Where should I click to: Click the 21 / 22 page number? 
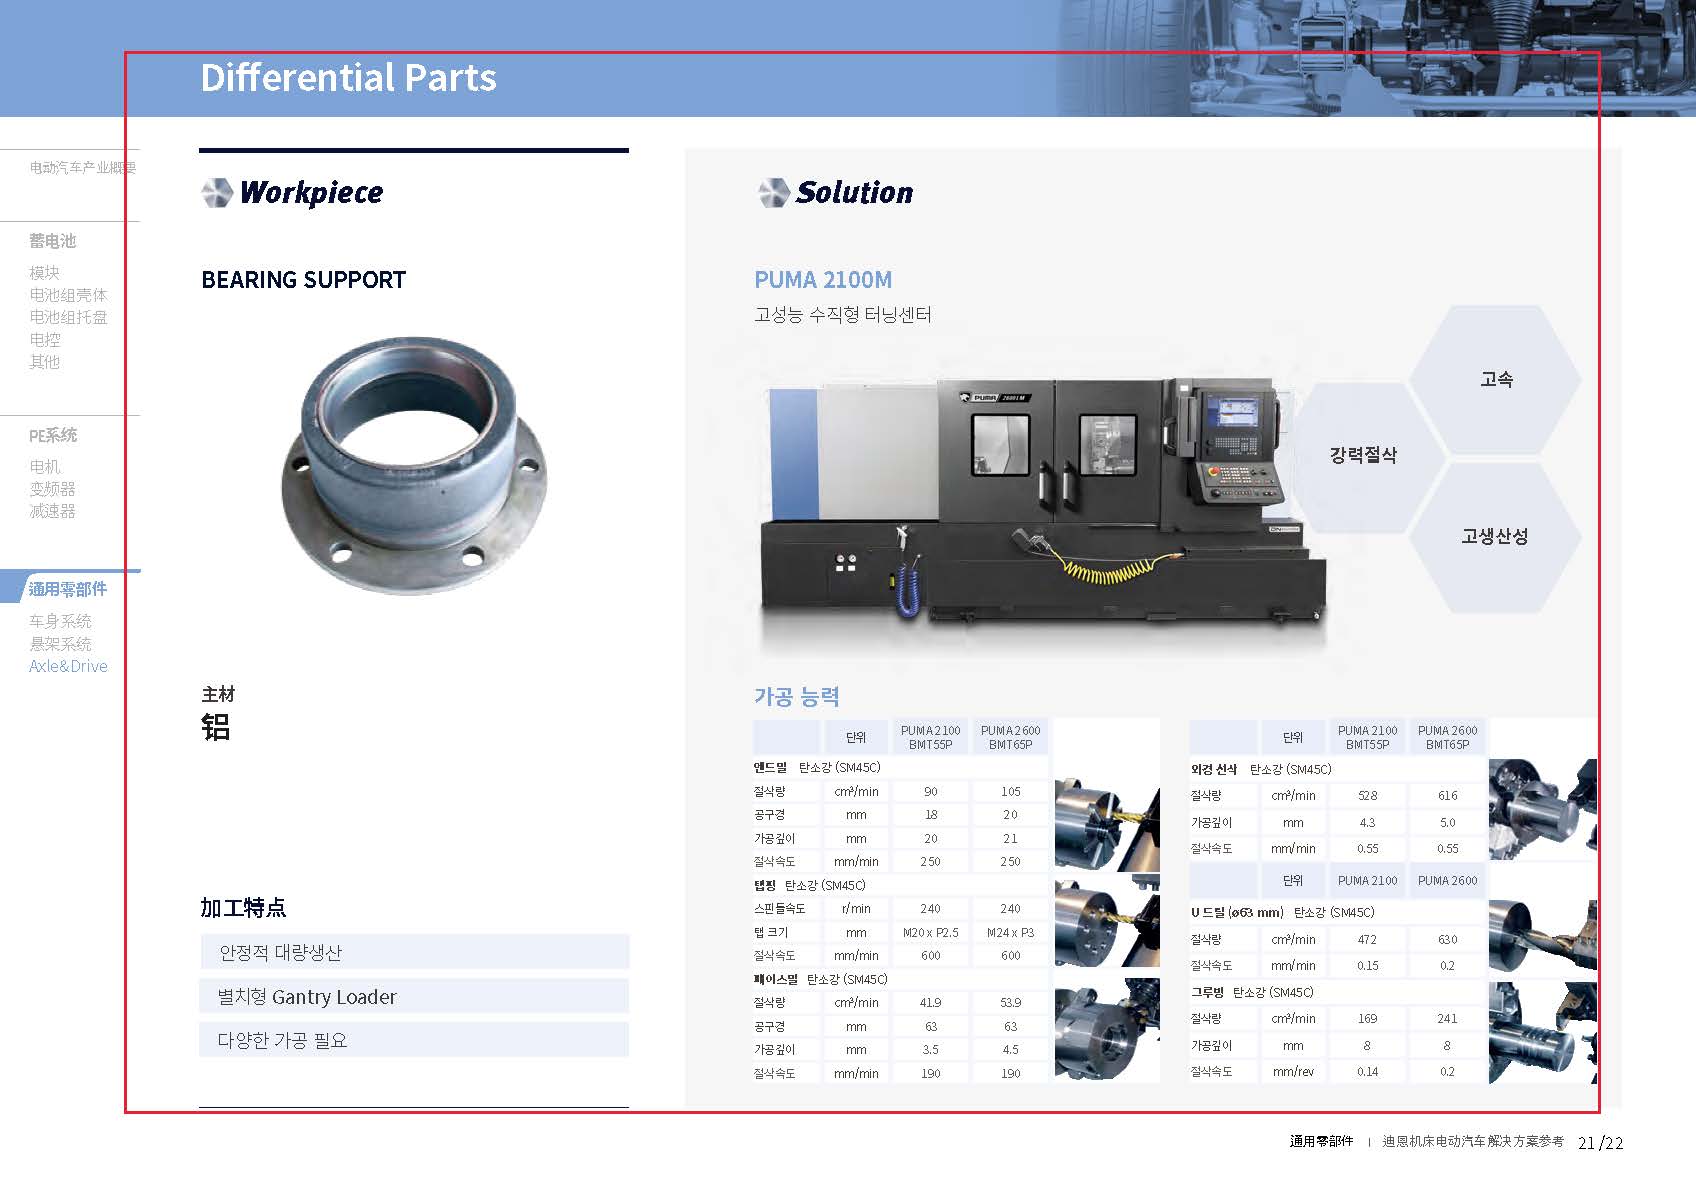tap(1600, 1143)
